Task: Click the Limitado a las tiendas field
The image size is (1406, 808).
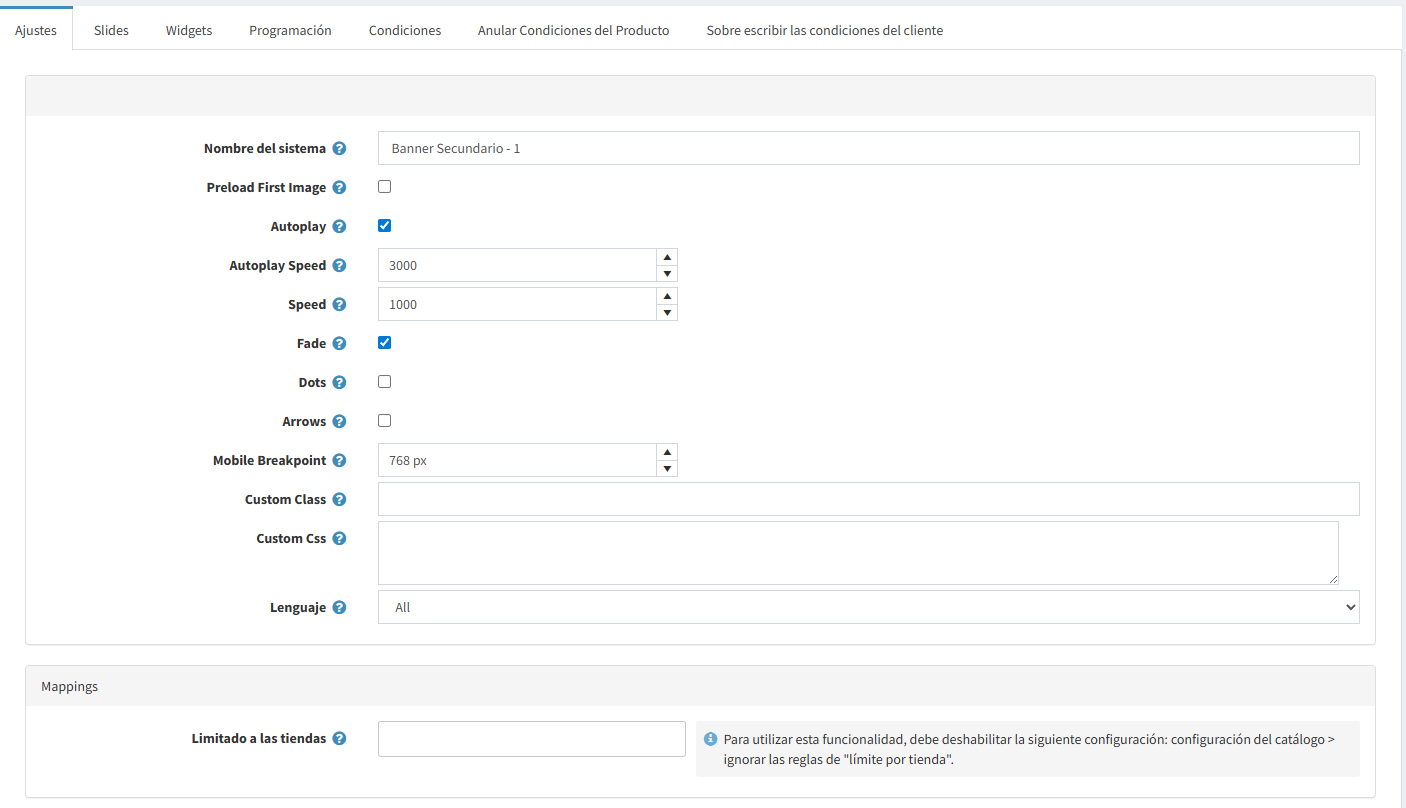Action: pos(531,739)
